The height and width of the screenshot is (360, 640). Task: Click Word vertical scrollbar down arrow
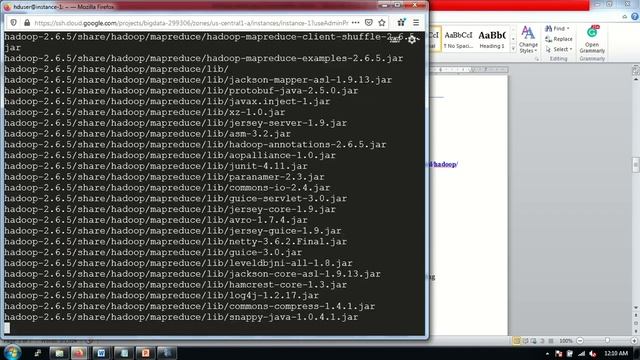coord(636,308)
